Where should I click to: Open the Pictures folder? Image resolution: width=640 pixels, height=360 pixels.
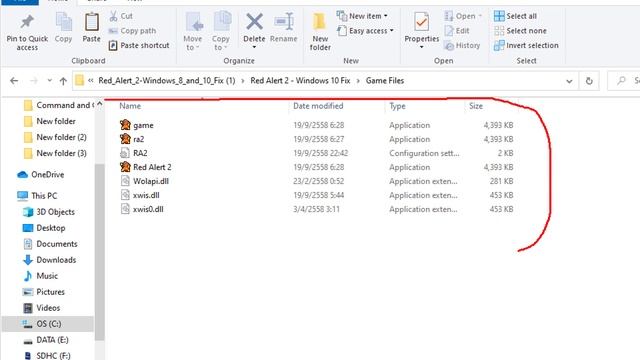click(x=44, y=292)
